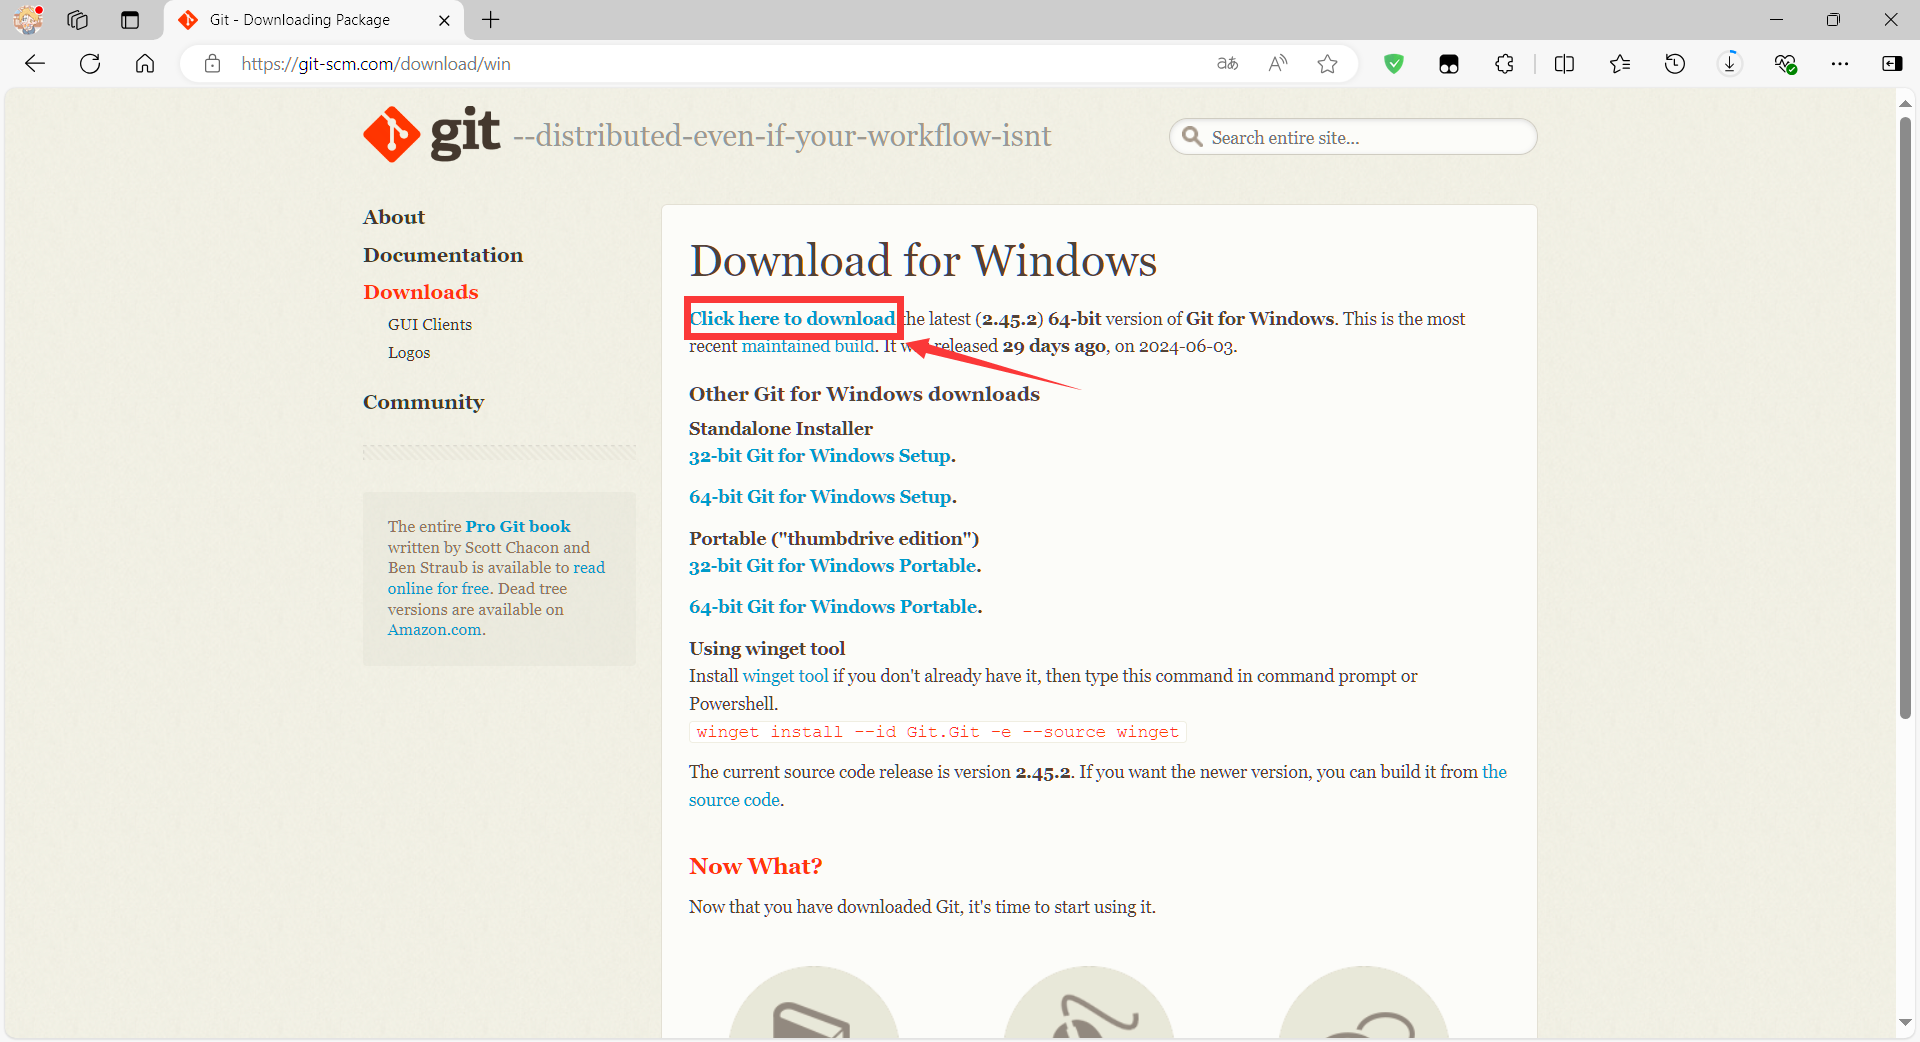The image size is (1920, 1042).
Task: Open the workspaces icon
Action: tap(78, 20)
